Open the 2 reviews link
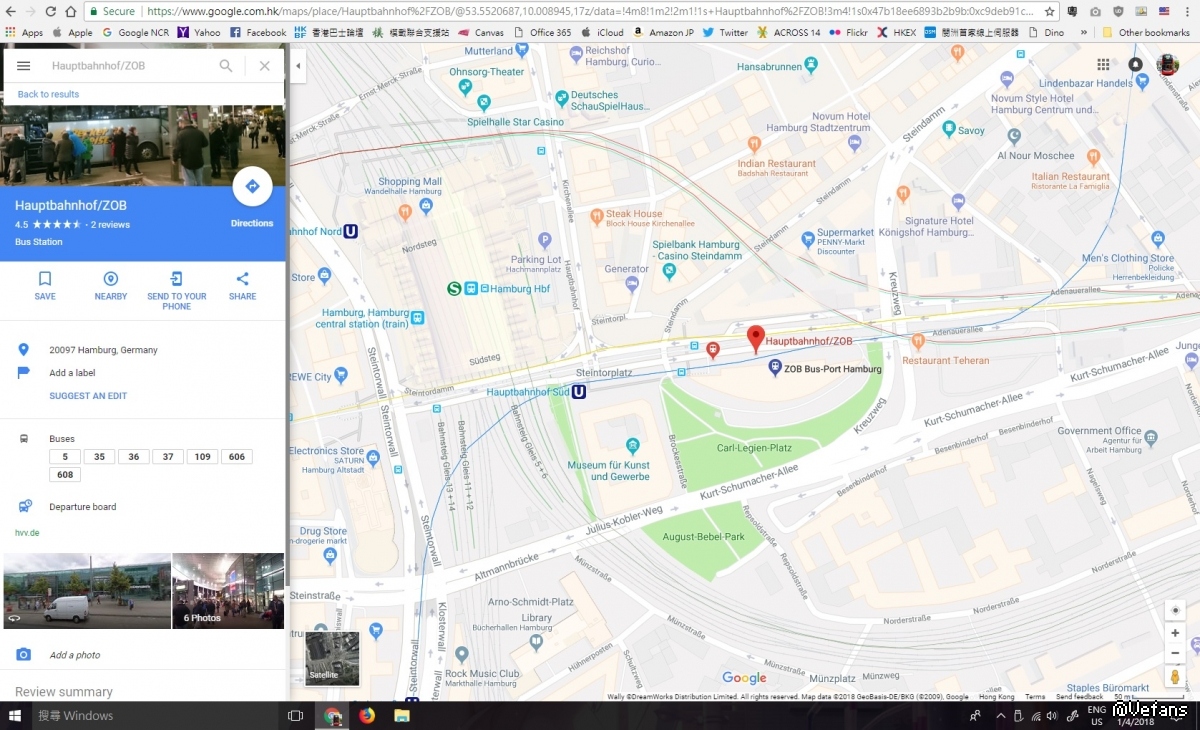1200x730 pixels. pyautogui.click(x=111, y=225)
